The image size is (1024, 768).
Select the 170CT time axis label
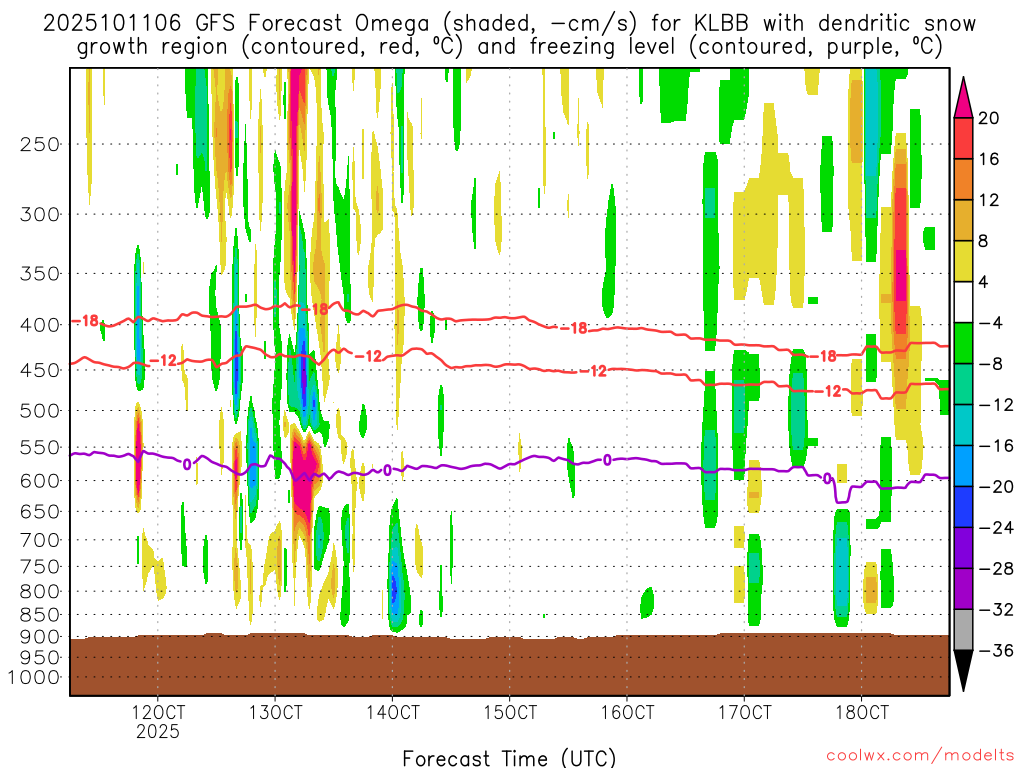point(744,712)
